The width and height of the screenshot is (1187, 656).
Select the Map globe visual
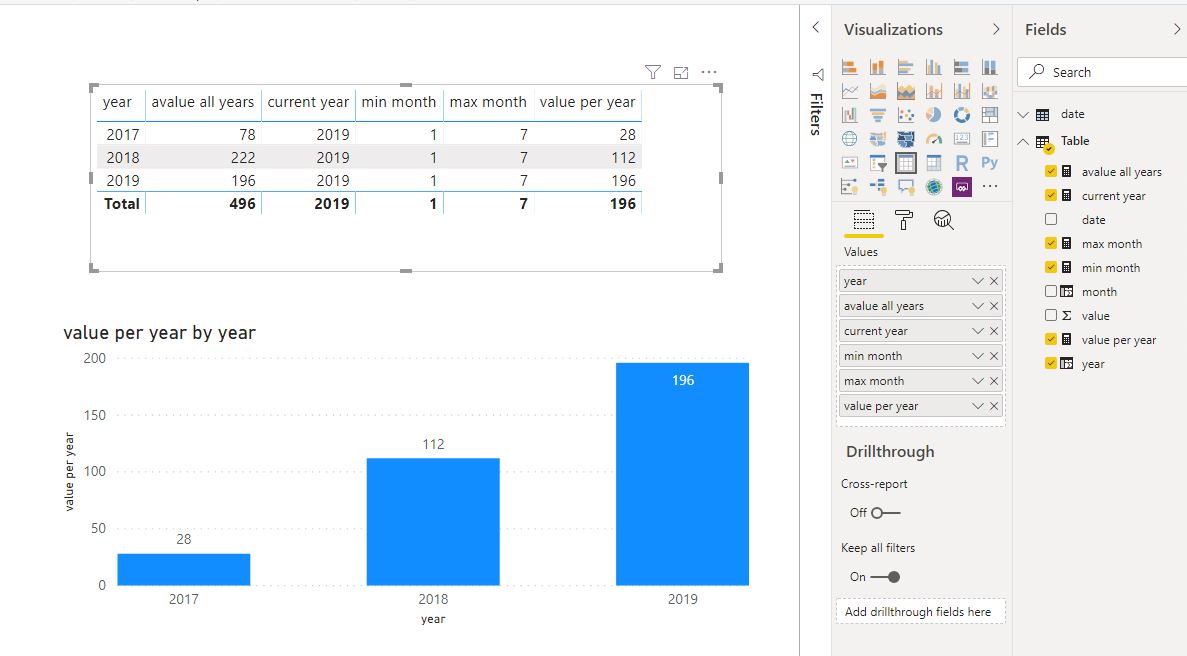click(849, 139)
